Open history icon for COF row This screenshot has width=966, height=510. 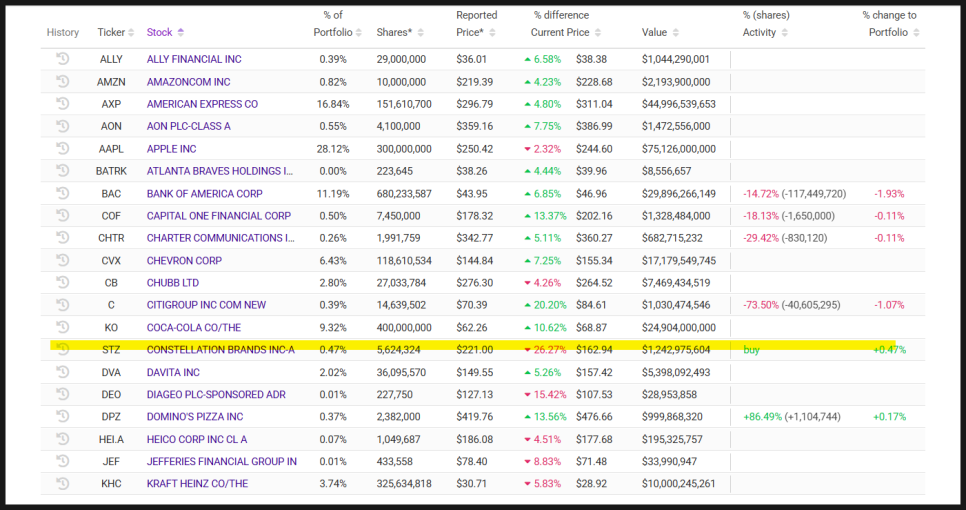point(62,216)
